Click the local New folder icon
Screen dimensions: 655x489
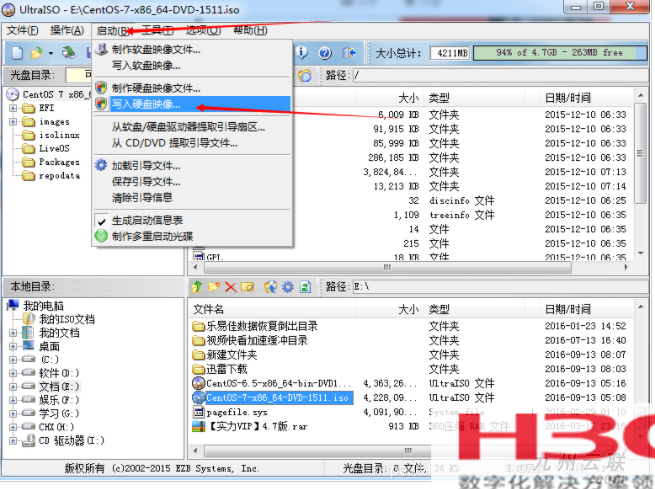point(214,287)
